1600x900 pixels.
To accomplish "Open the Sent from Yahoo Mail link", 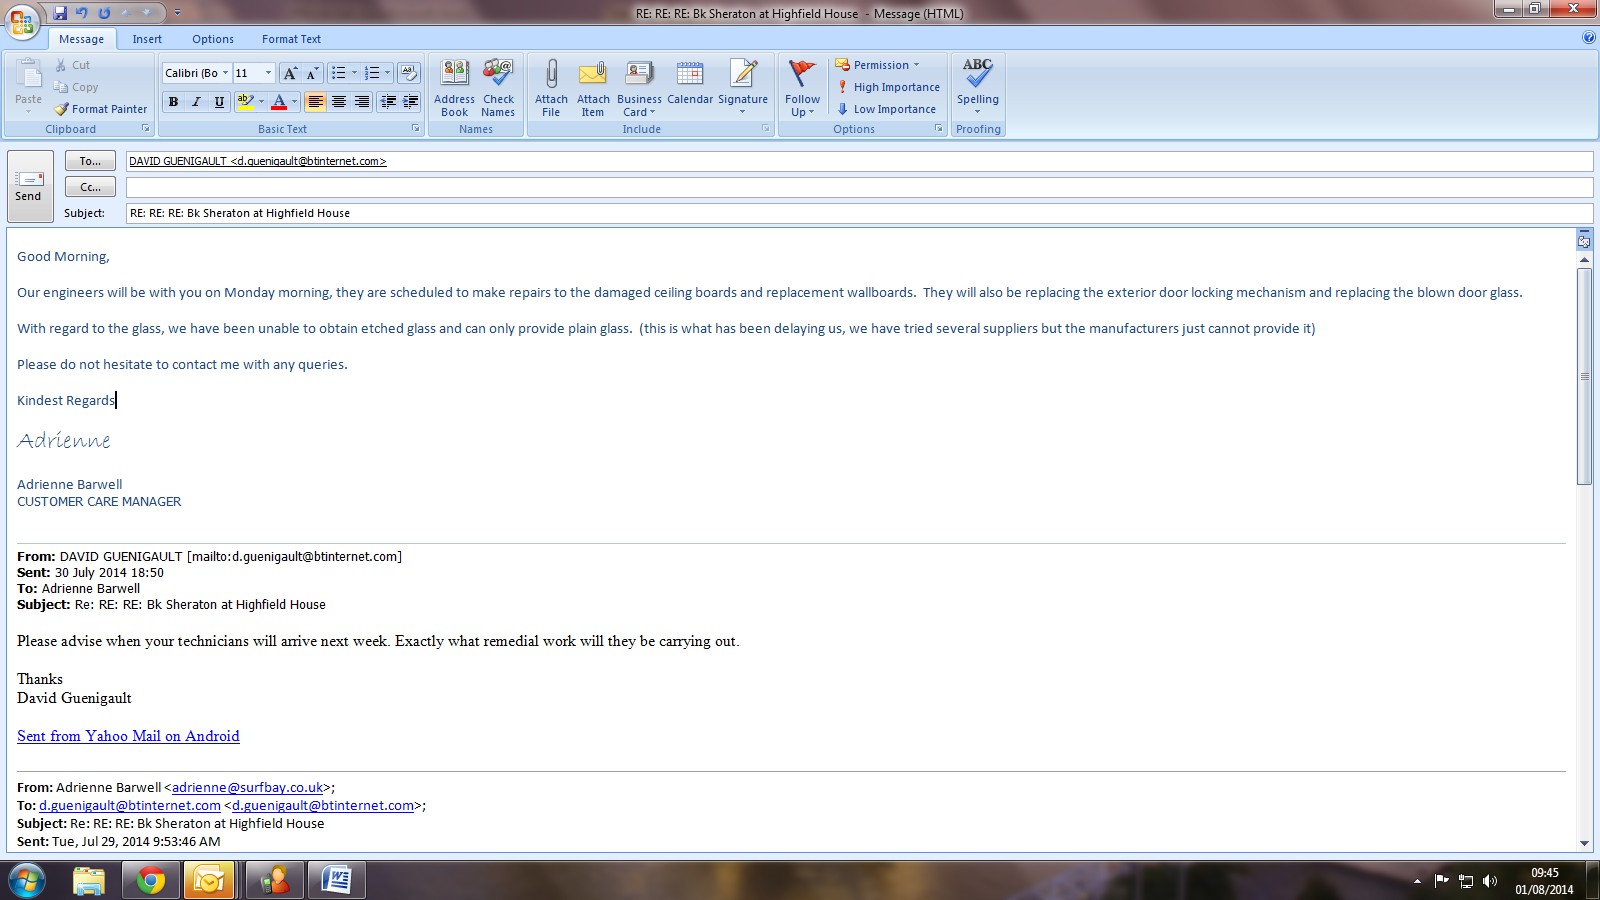I will click(128, 736).
